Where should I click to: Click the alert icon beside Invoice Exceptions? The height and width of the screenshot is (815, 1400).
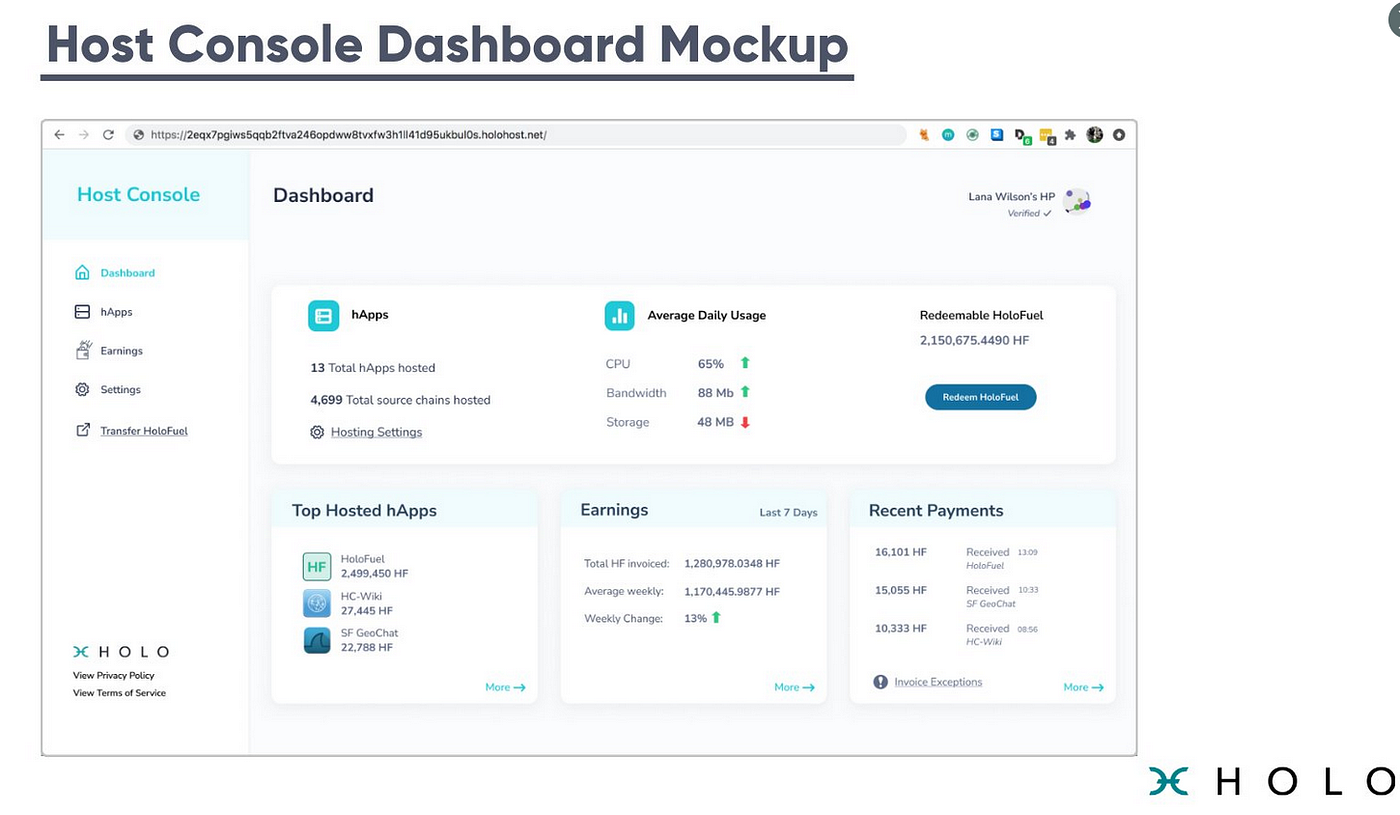click(x=880, y=682)
